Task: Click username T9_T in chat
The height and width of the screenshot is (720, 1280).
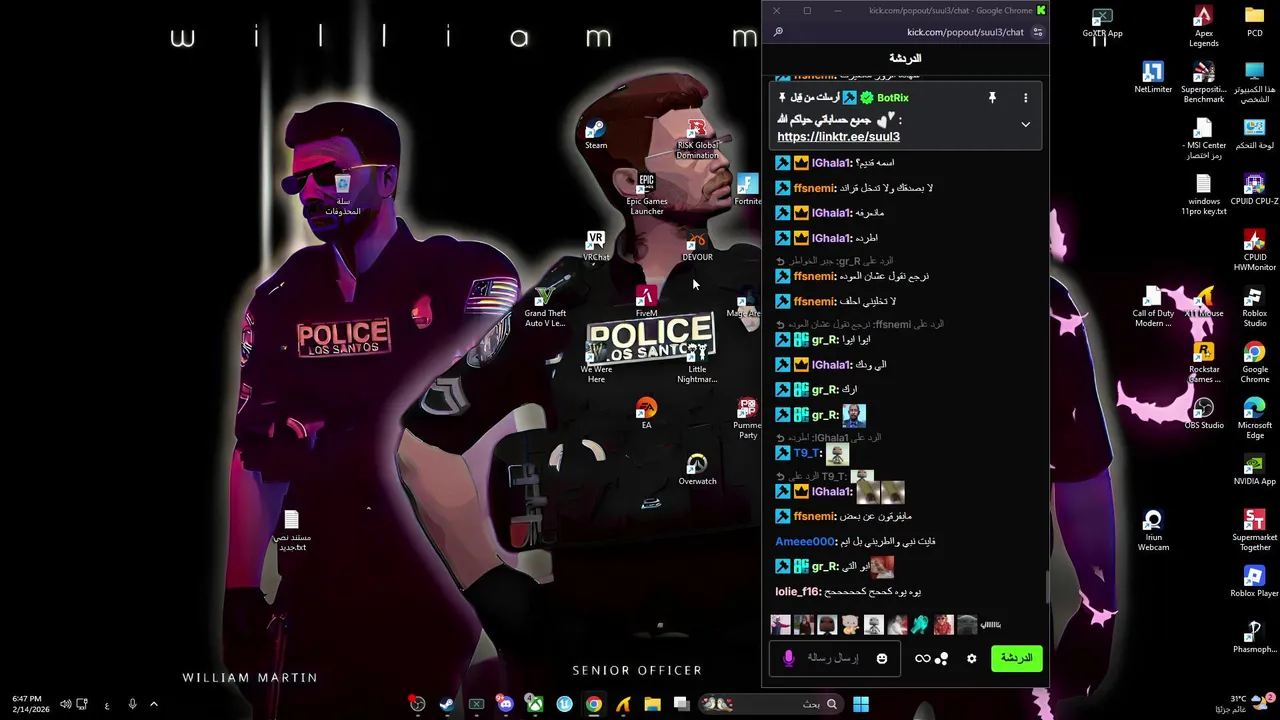Action: pos(806,454)
